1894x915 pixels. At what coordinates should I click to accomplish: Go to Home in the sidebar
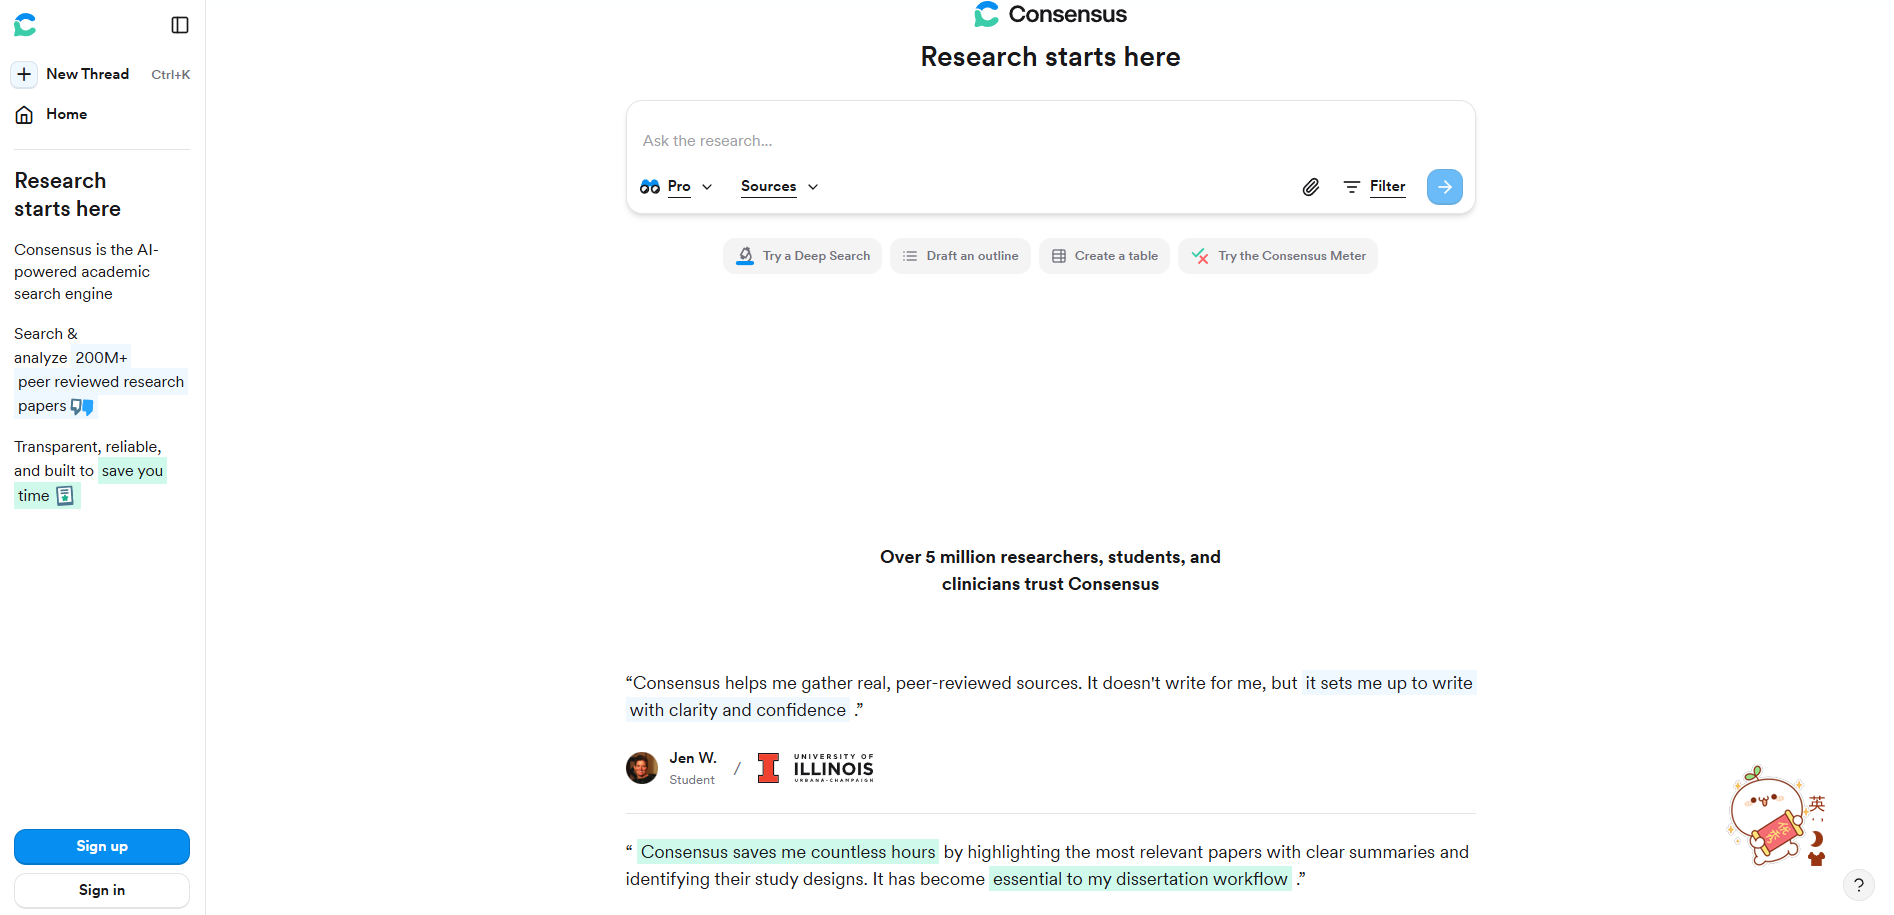coord(66,114)
